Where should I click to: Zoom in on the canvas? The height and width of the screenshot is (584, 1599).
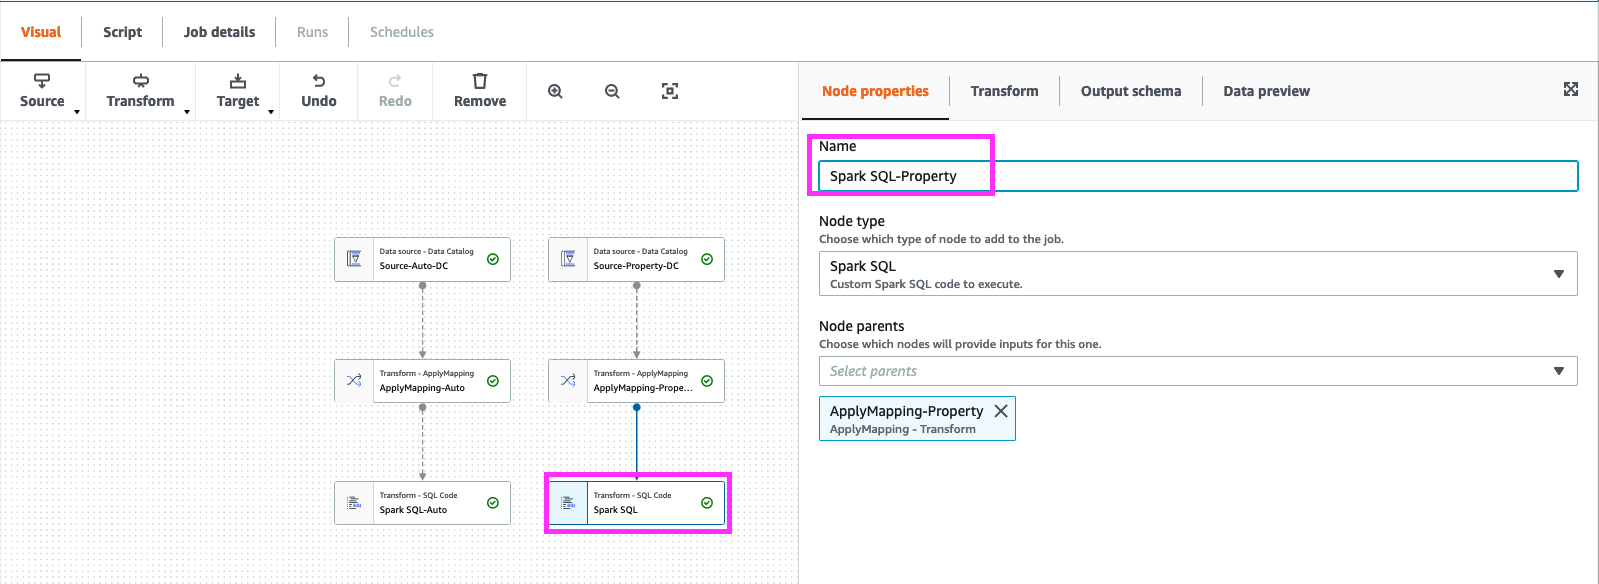click(x=555, y=91)
